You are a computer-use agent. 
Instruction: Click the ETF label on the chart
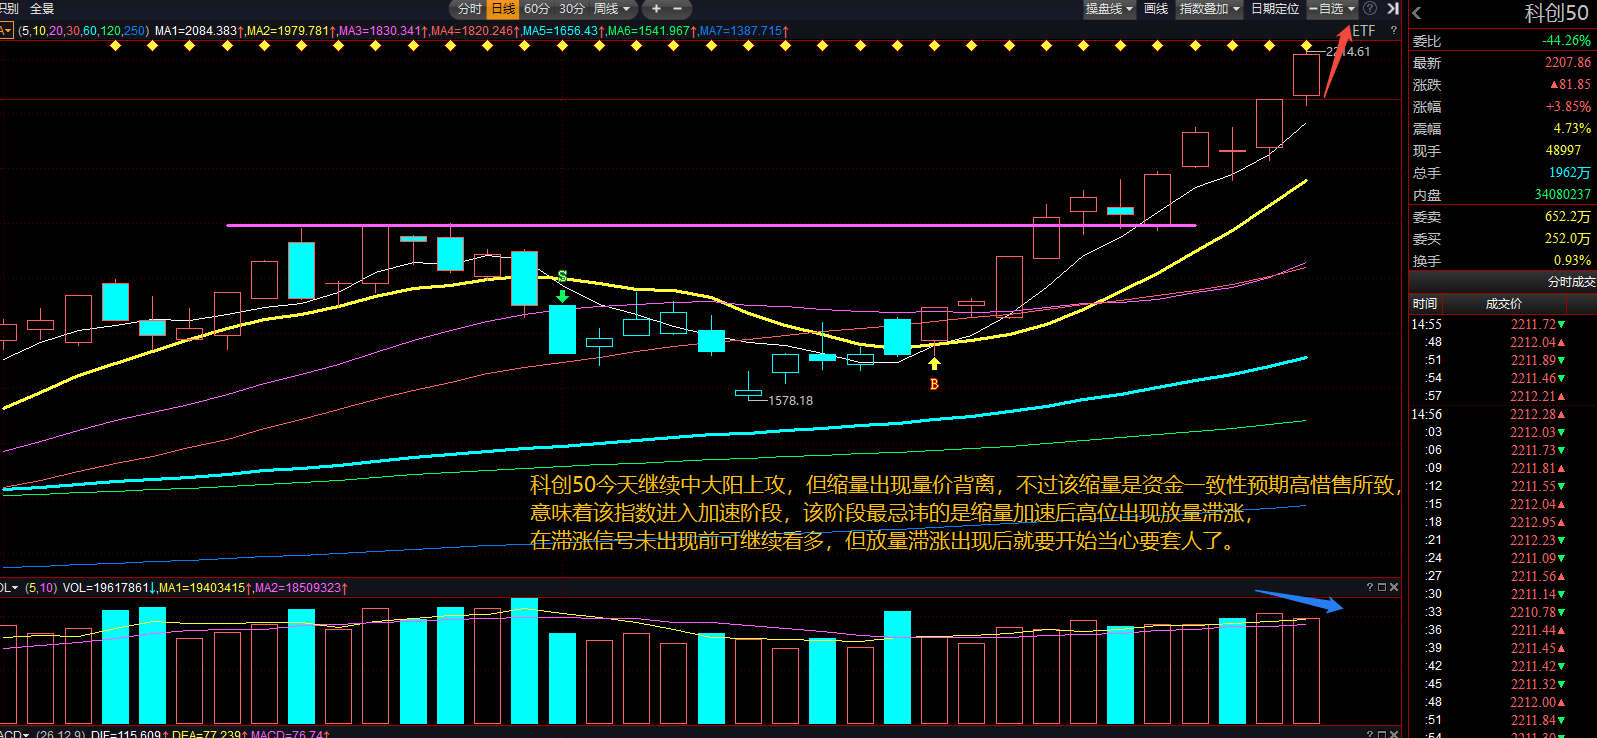1364,31
